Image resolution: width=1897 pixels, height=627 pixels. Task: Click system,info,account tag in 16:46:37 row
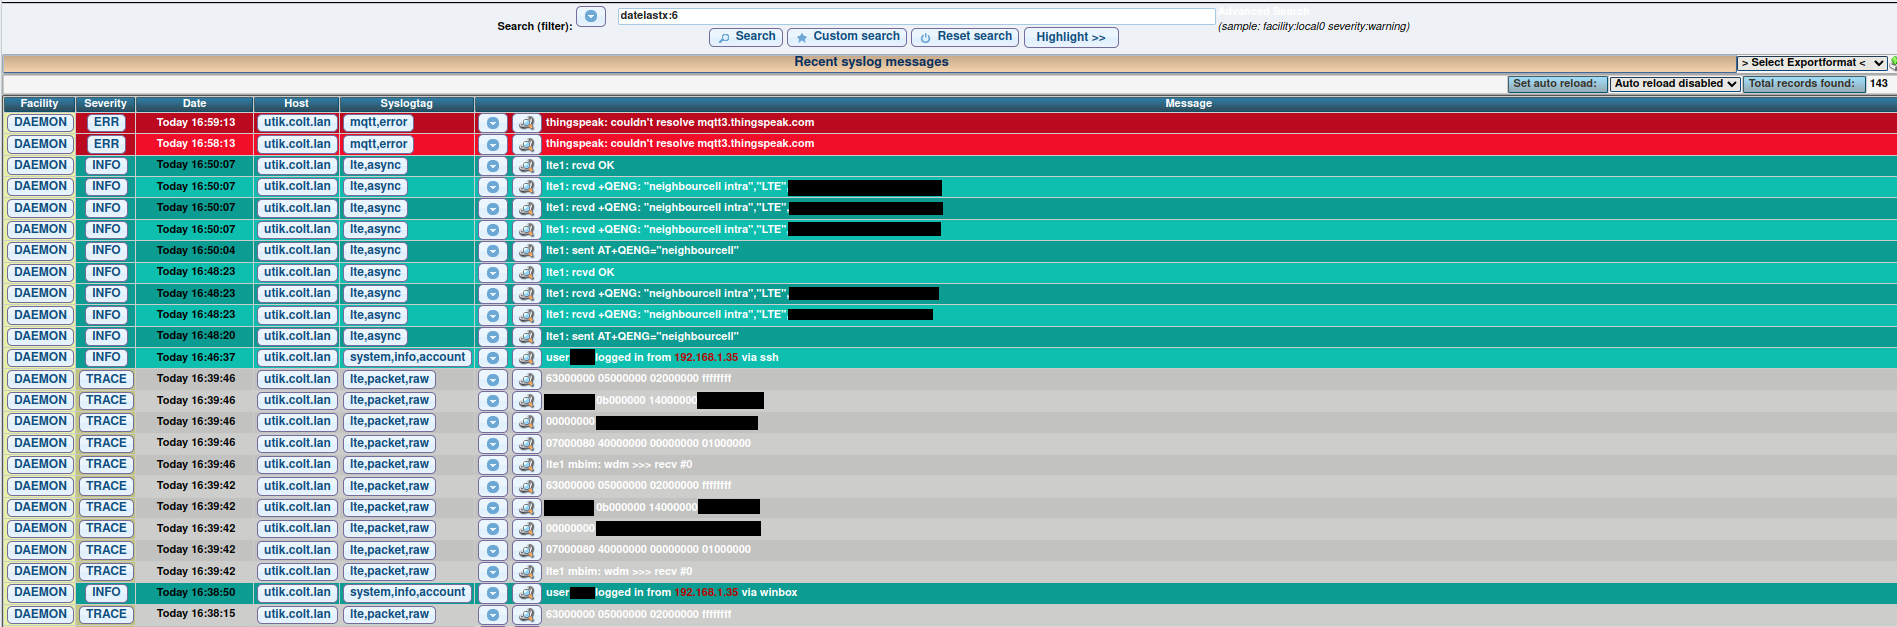[x=407, y=358]
